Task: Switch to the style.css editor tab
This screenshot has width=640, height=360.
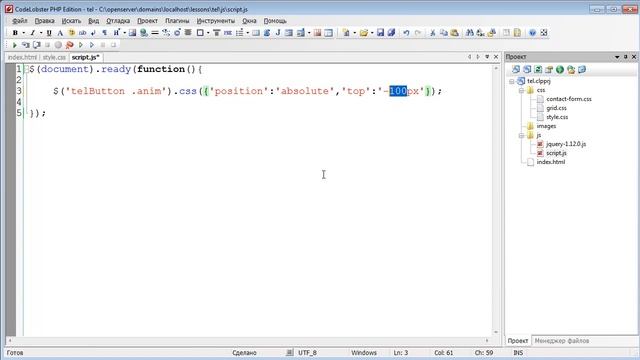Action: coord(54,58)
